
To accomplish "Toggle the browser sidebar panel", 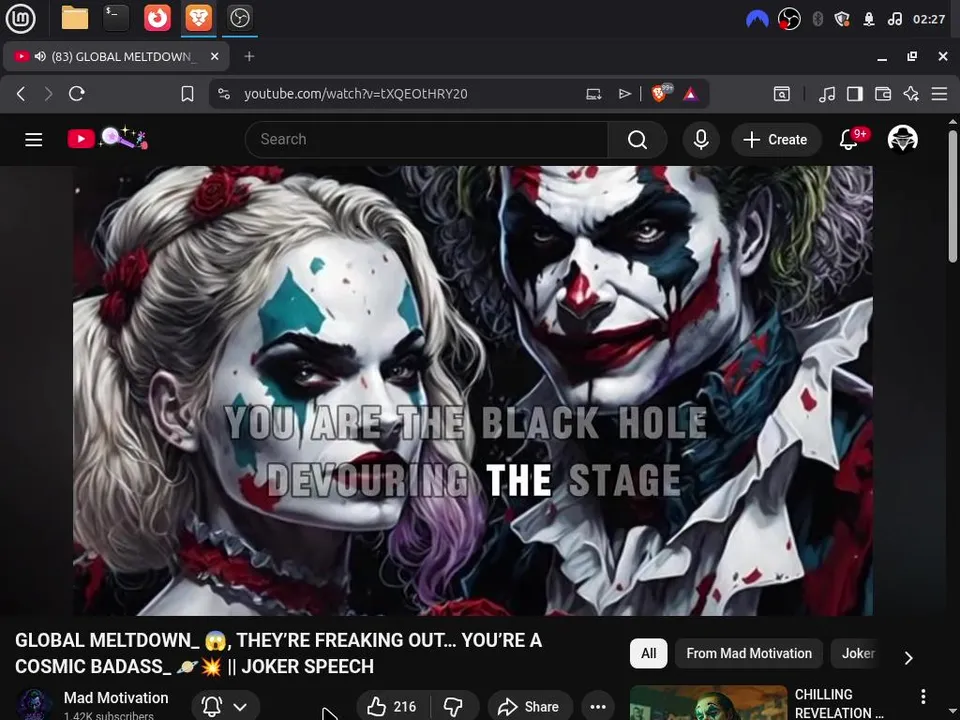I will pos(855,94).
